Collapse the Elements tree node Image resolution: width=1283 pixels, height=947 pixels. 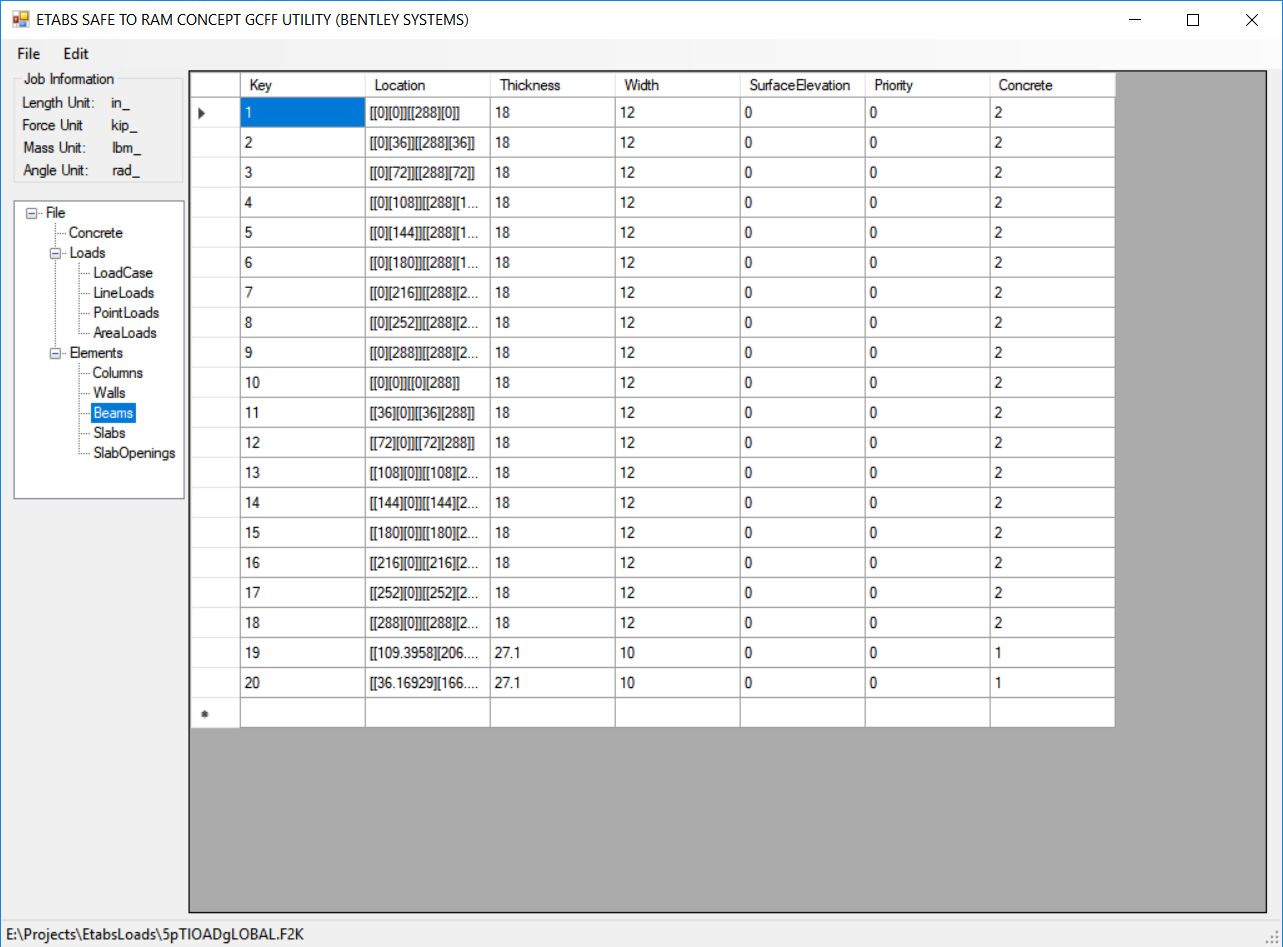pos(55,353)
